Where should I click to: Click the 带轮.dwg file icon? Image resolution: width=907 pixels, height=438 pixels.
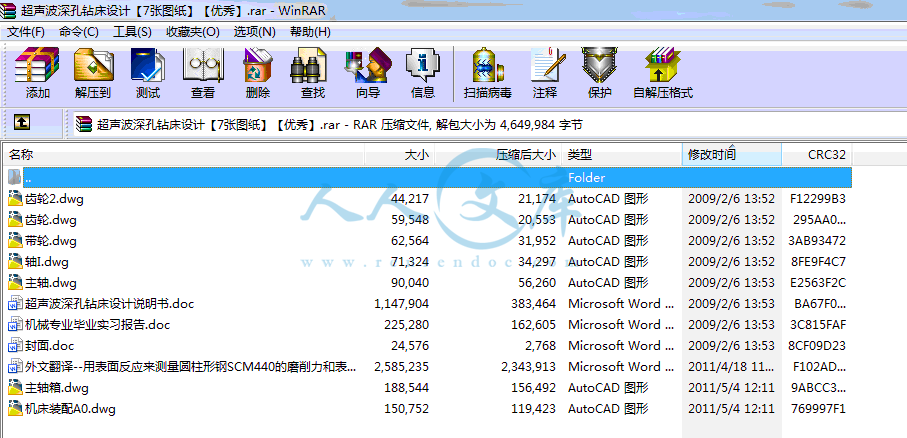click(15, 241)
